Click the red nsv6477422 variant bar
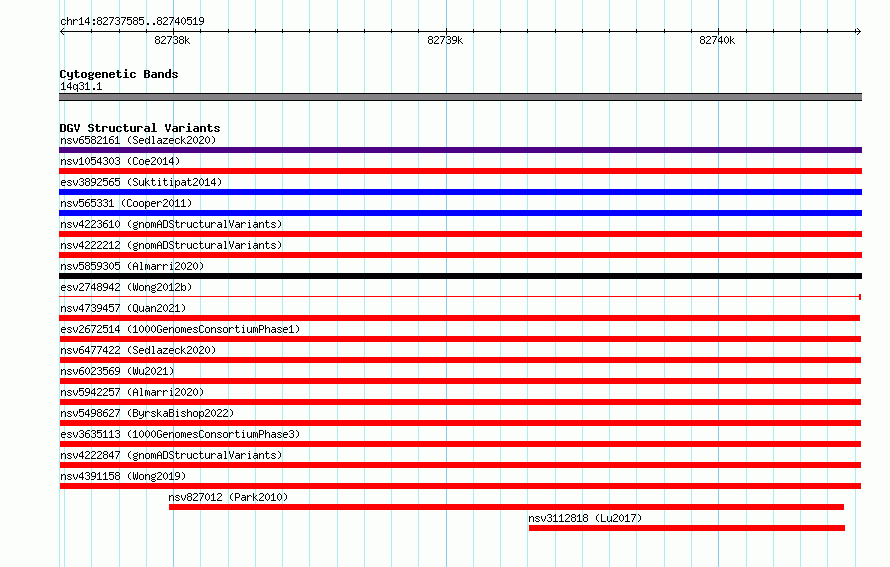The height and width of the screenshot is (567, 890). coord(460,360)
